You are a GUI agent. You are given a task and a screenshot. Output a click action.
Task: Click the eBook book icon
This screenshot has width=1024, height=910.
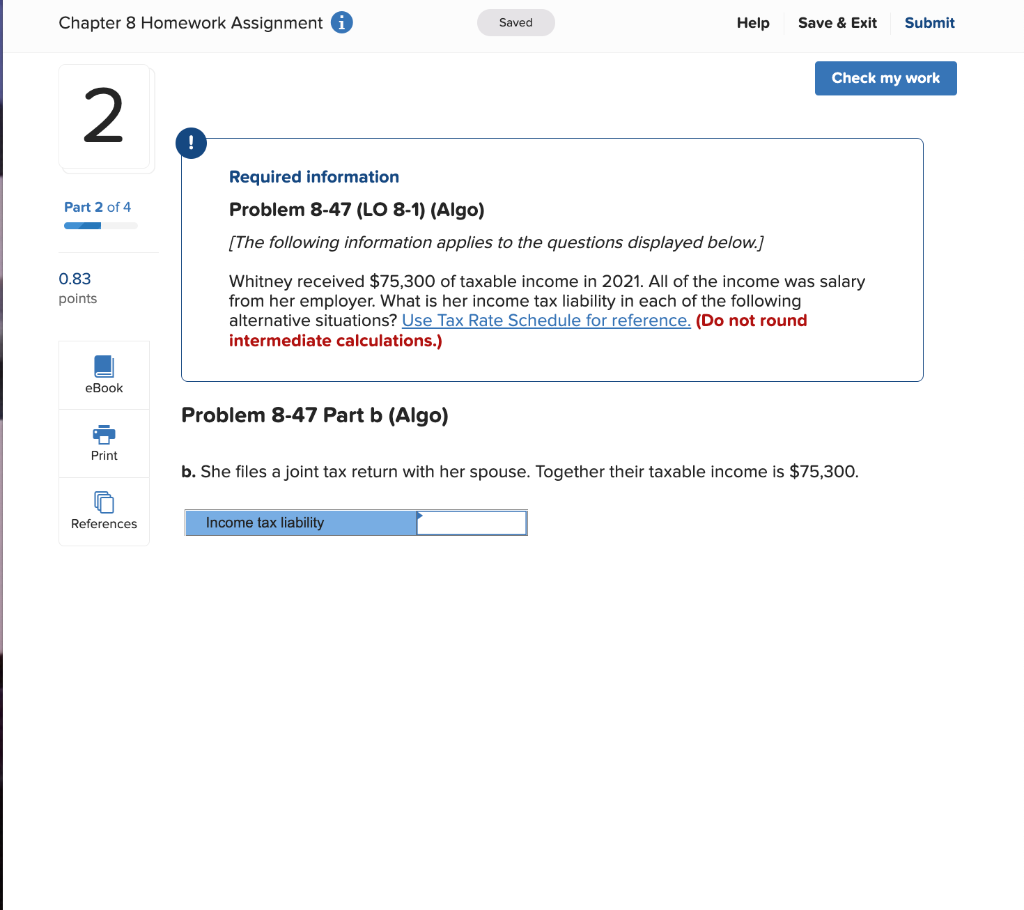104,366
